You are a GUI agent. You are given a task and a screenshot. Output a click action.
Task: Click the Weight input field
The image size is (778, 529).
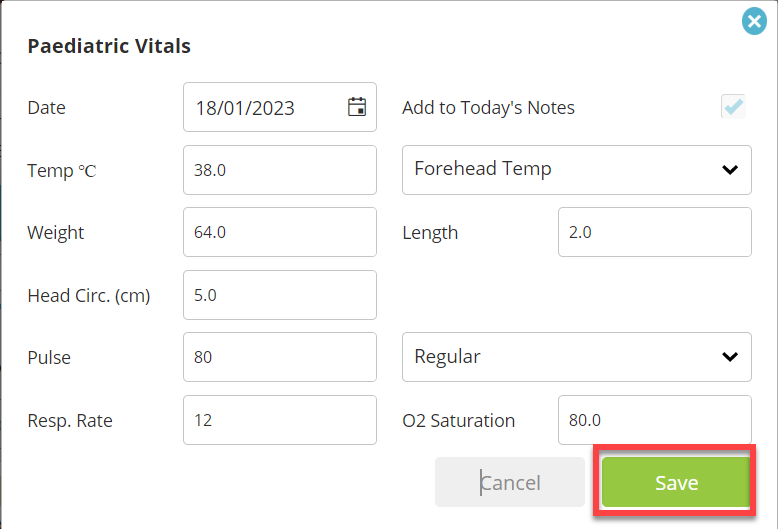(280, 232)
